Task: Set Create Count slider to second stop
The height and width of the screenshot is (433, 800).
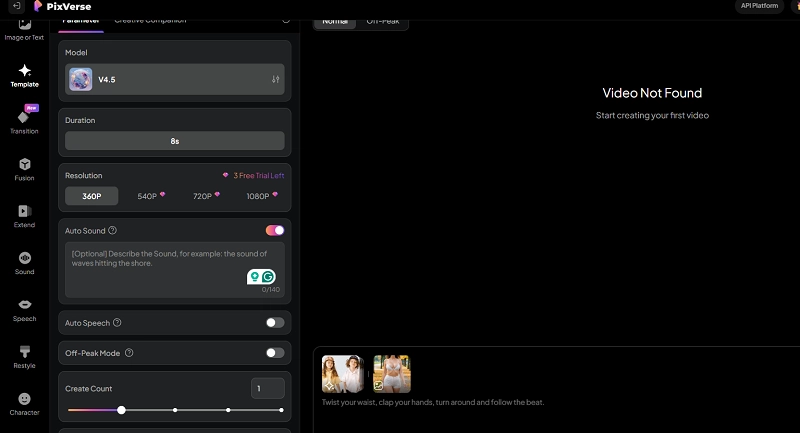Action: point(175,410)
